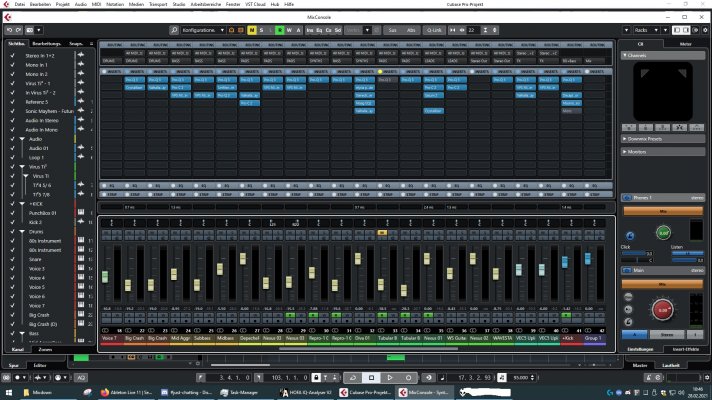Deactivate all mute states with yellow M
The height and width of the screenshot is (400, 712).
click(x=252, y=30)
